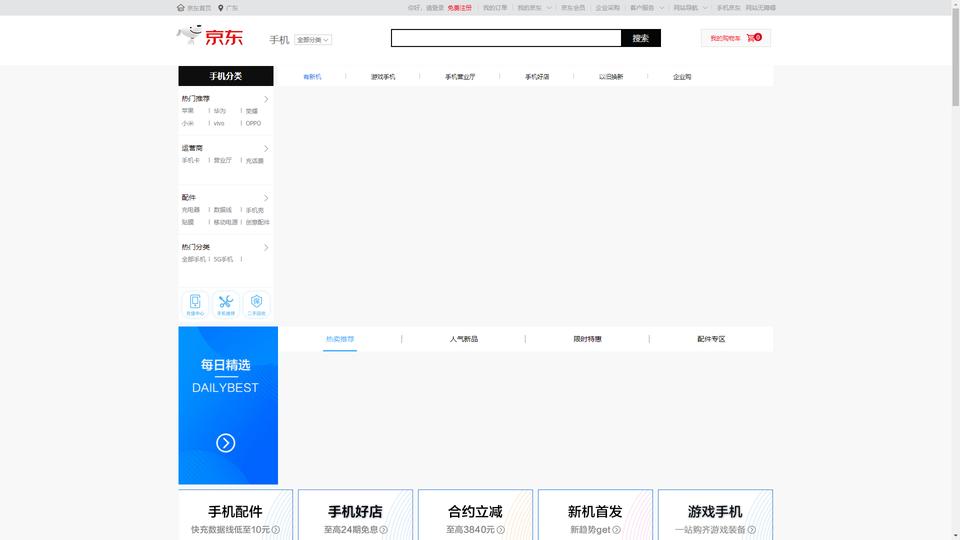This screenshot has height=540, width=960.
Task: Select the 限时特惠 tab
Action: click(x=587, y=339)
